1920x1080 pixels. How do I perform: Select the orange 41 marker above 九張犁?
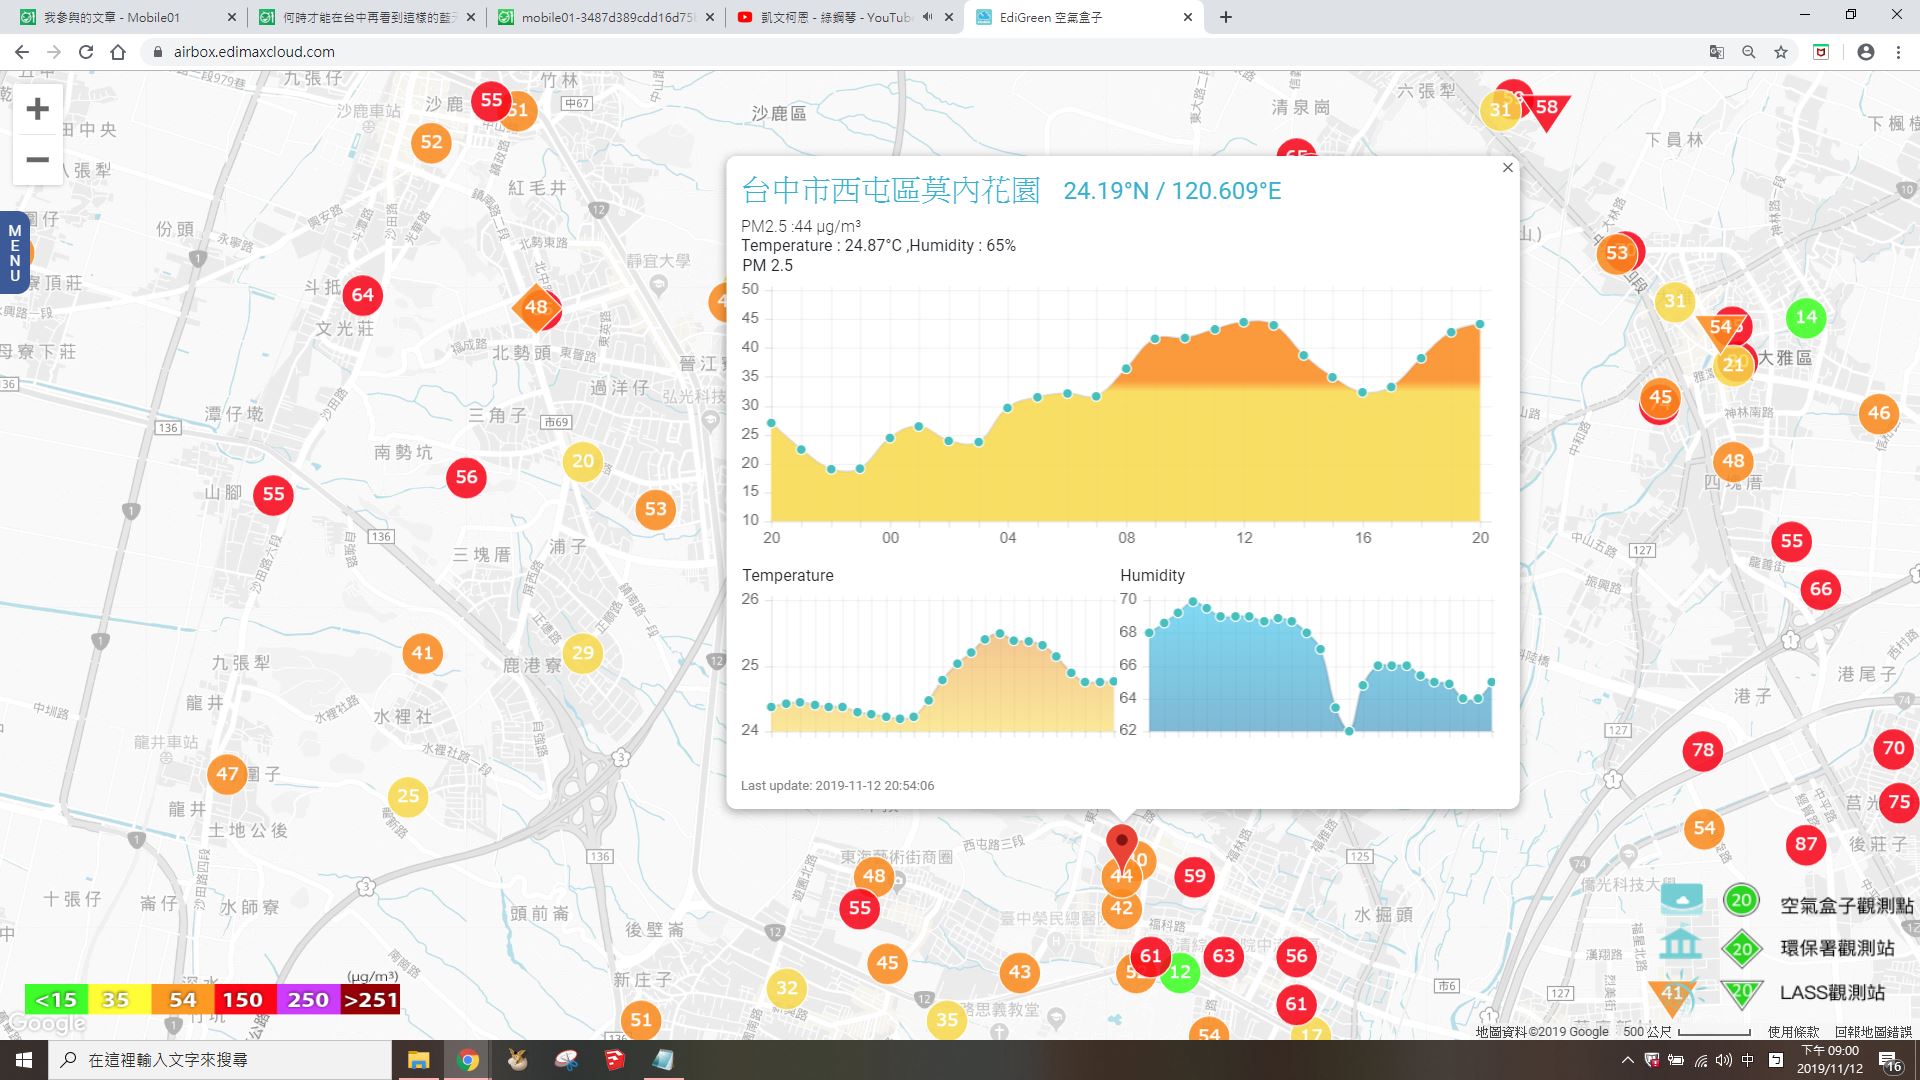point(422,653)
